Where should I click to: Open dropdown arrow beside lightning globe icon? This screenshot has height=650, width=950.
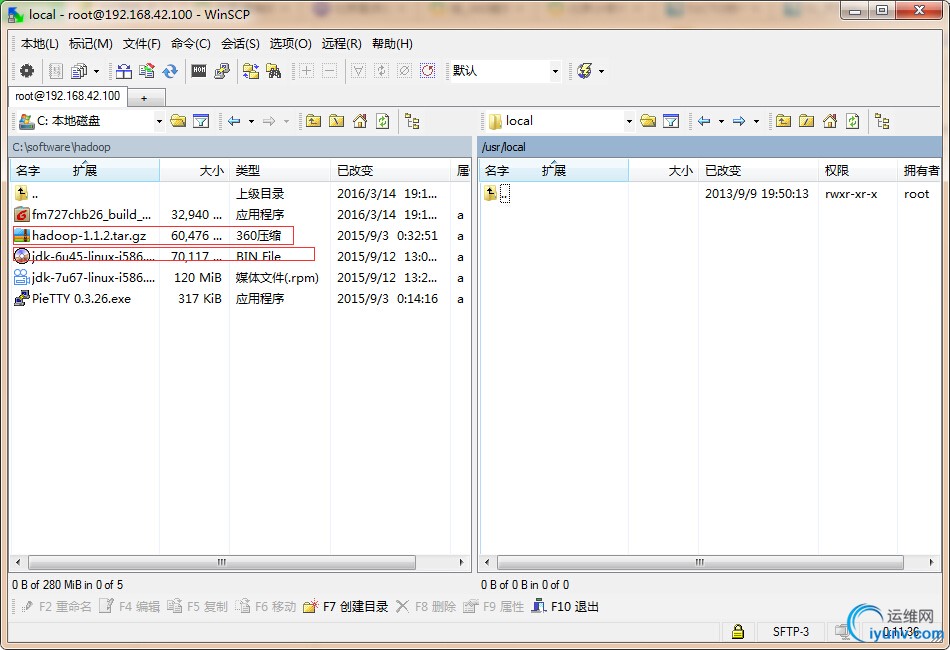click(x=601, y=71)
